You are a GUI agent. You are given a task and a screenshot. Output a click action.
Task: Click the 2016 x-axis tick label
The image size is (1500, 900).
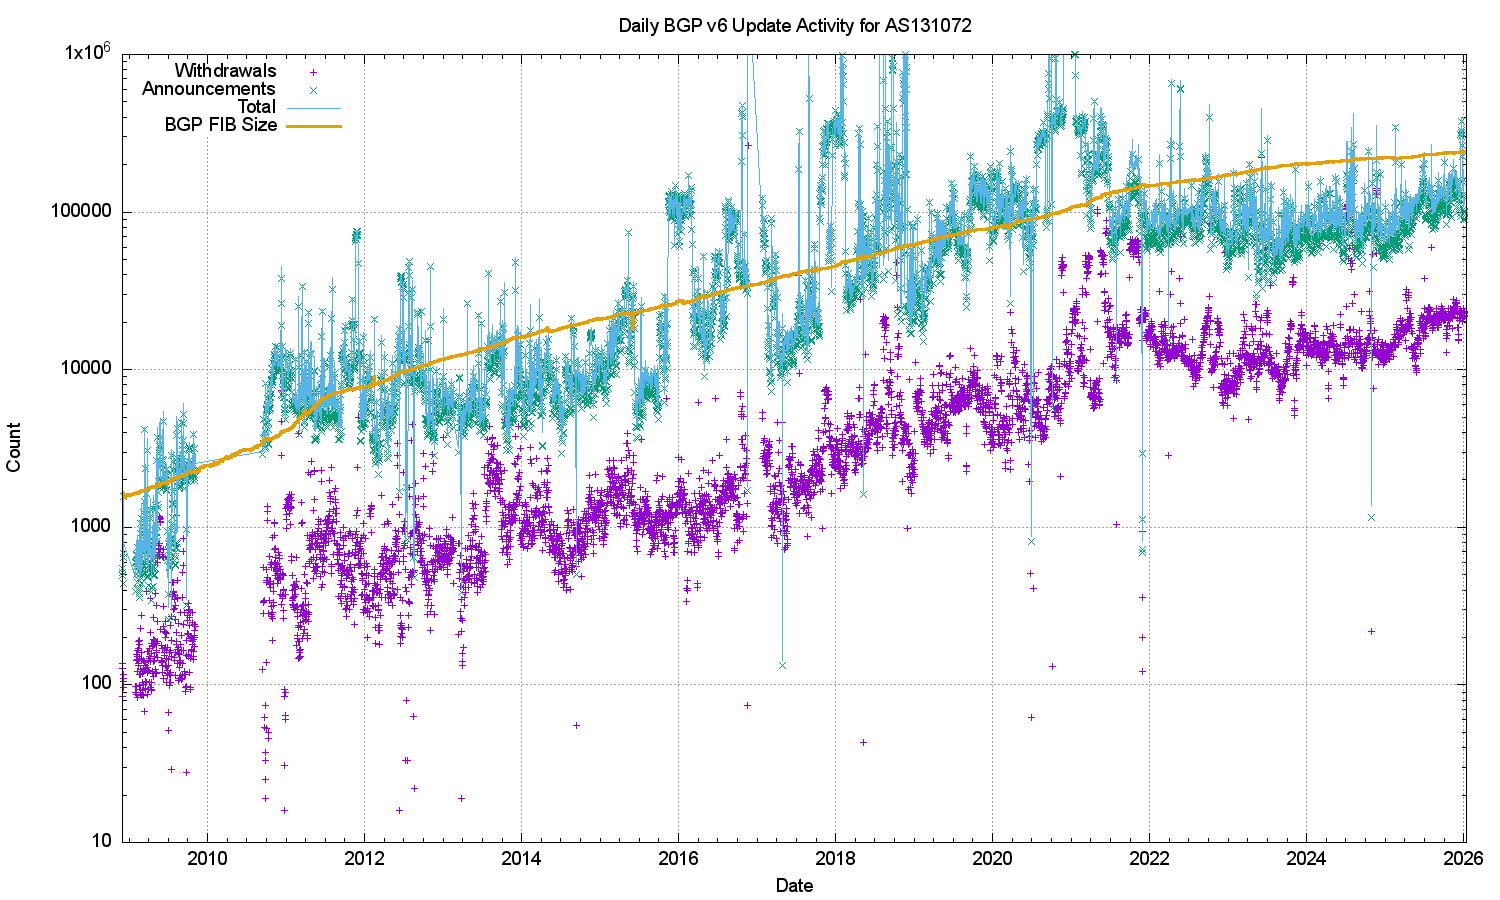tap(678, 859)
